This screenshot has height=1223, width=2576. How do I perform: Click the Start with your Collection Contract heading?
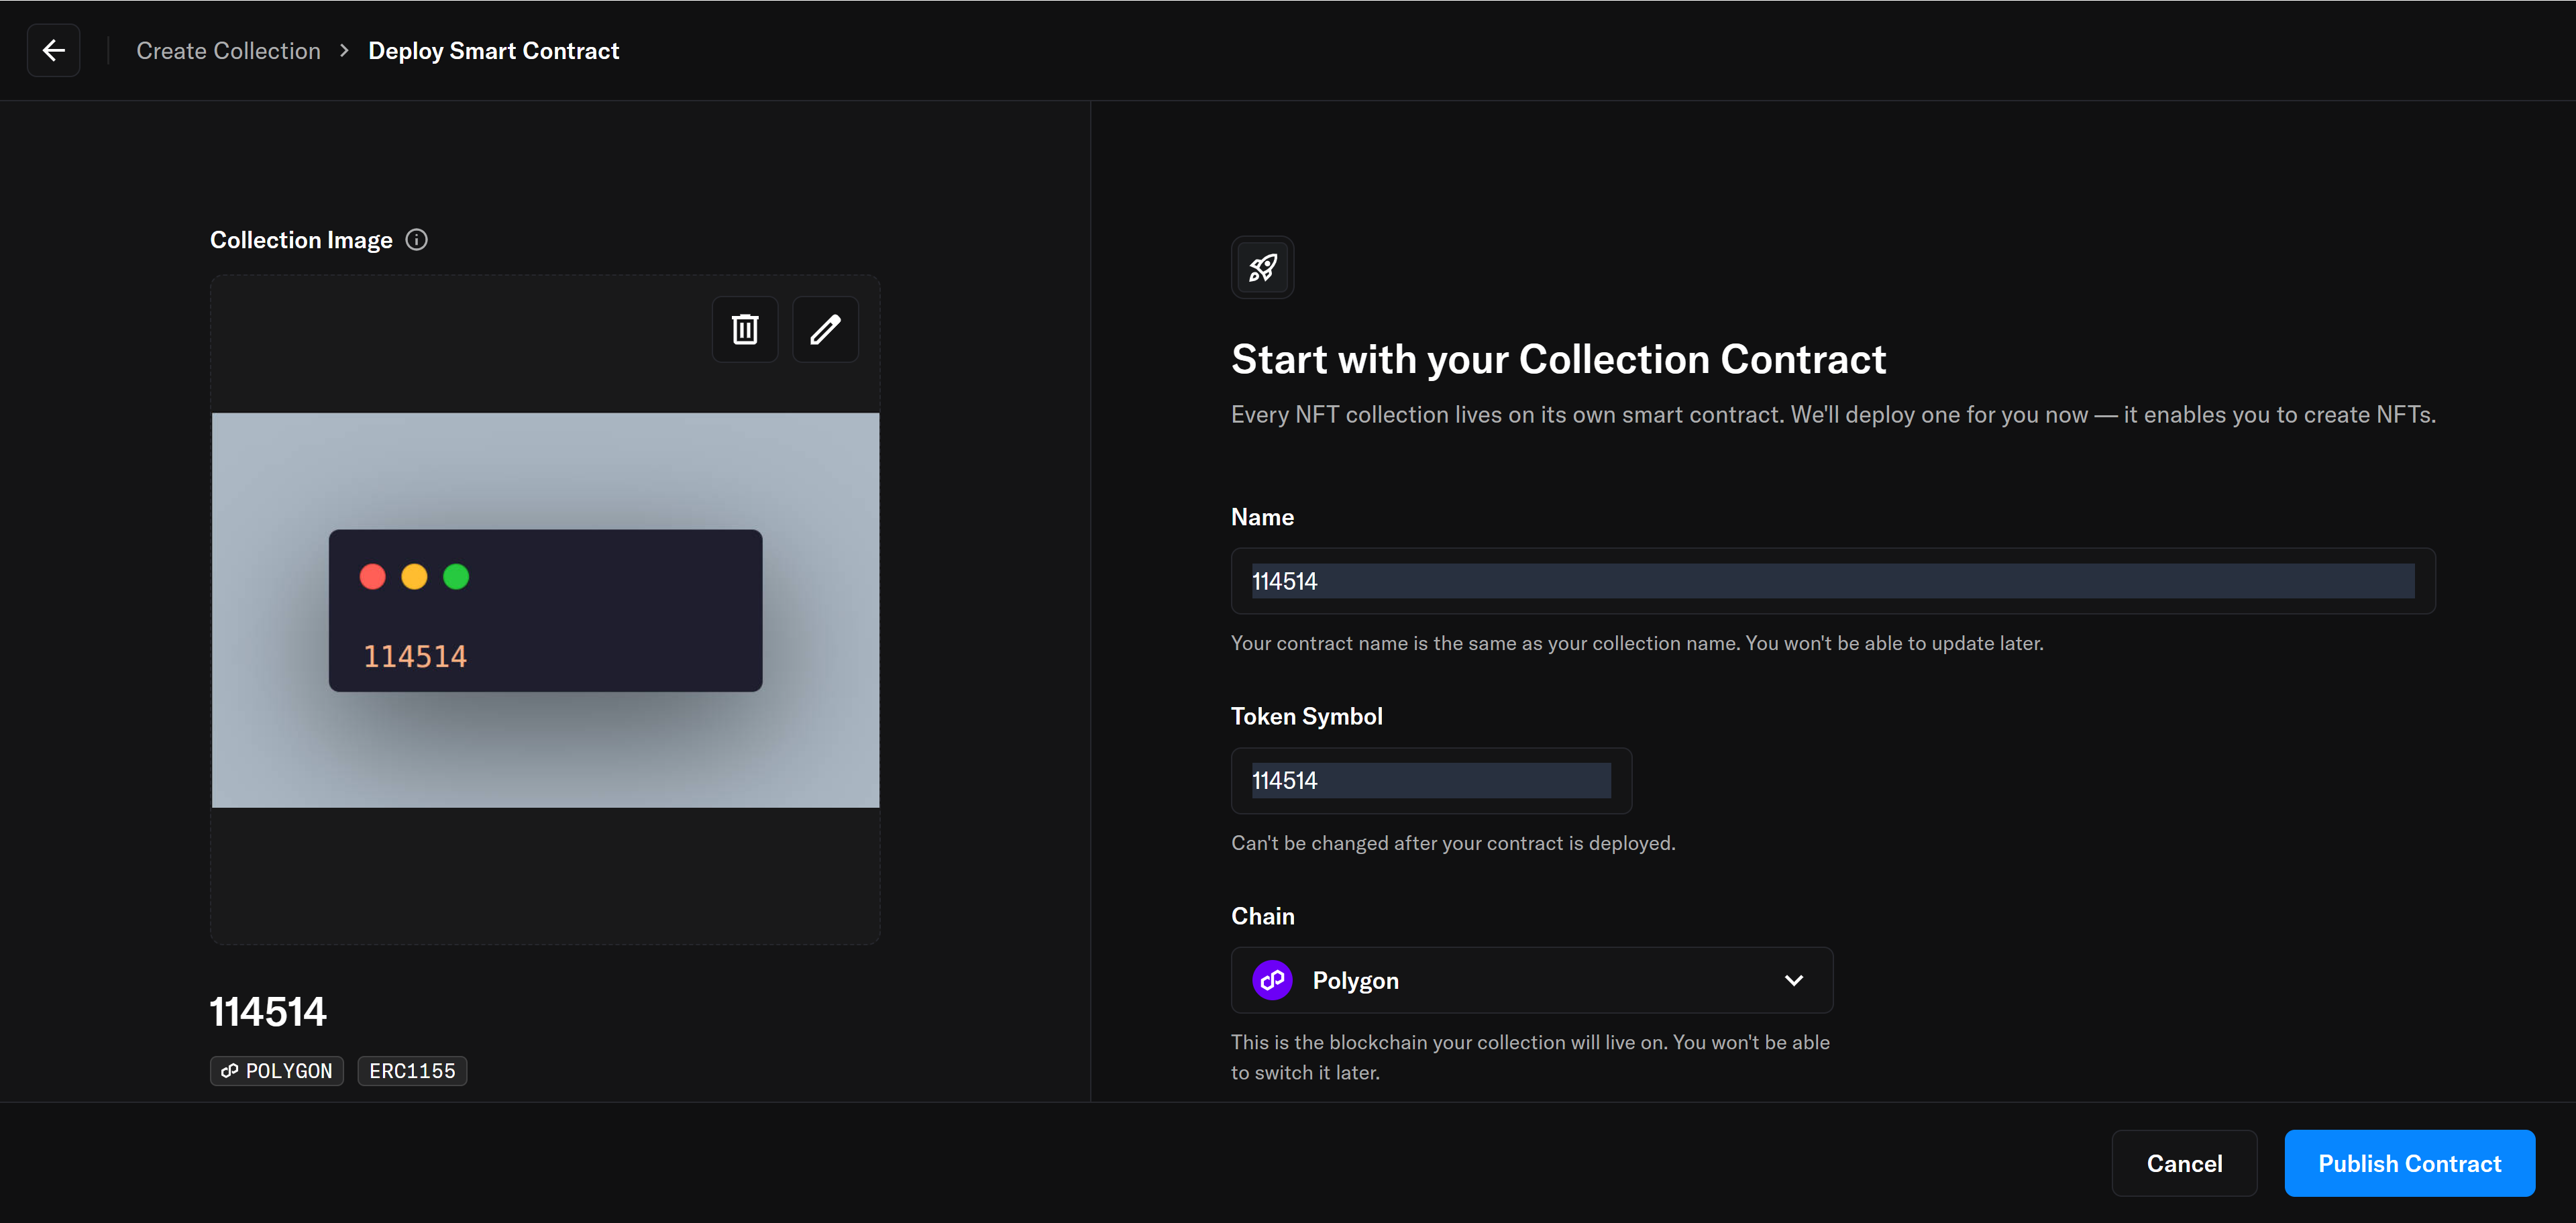tap(1557, 359)
